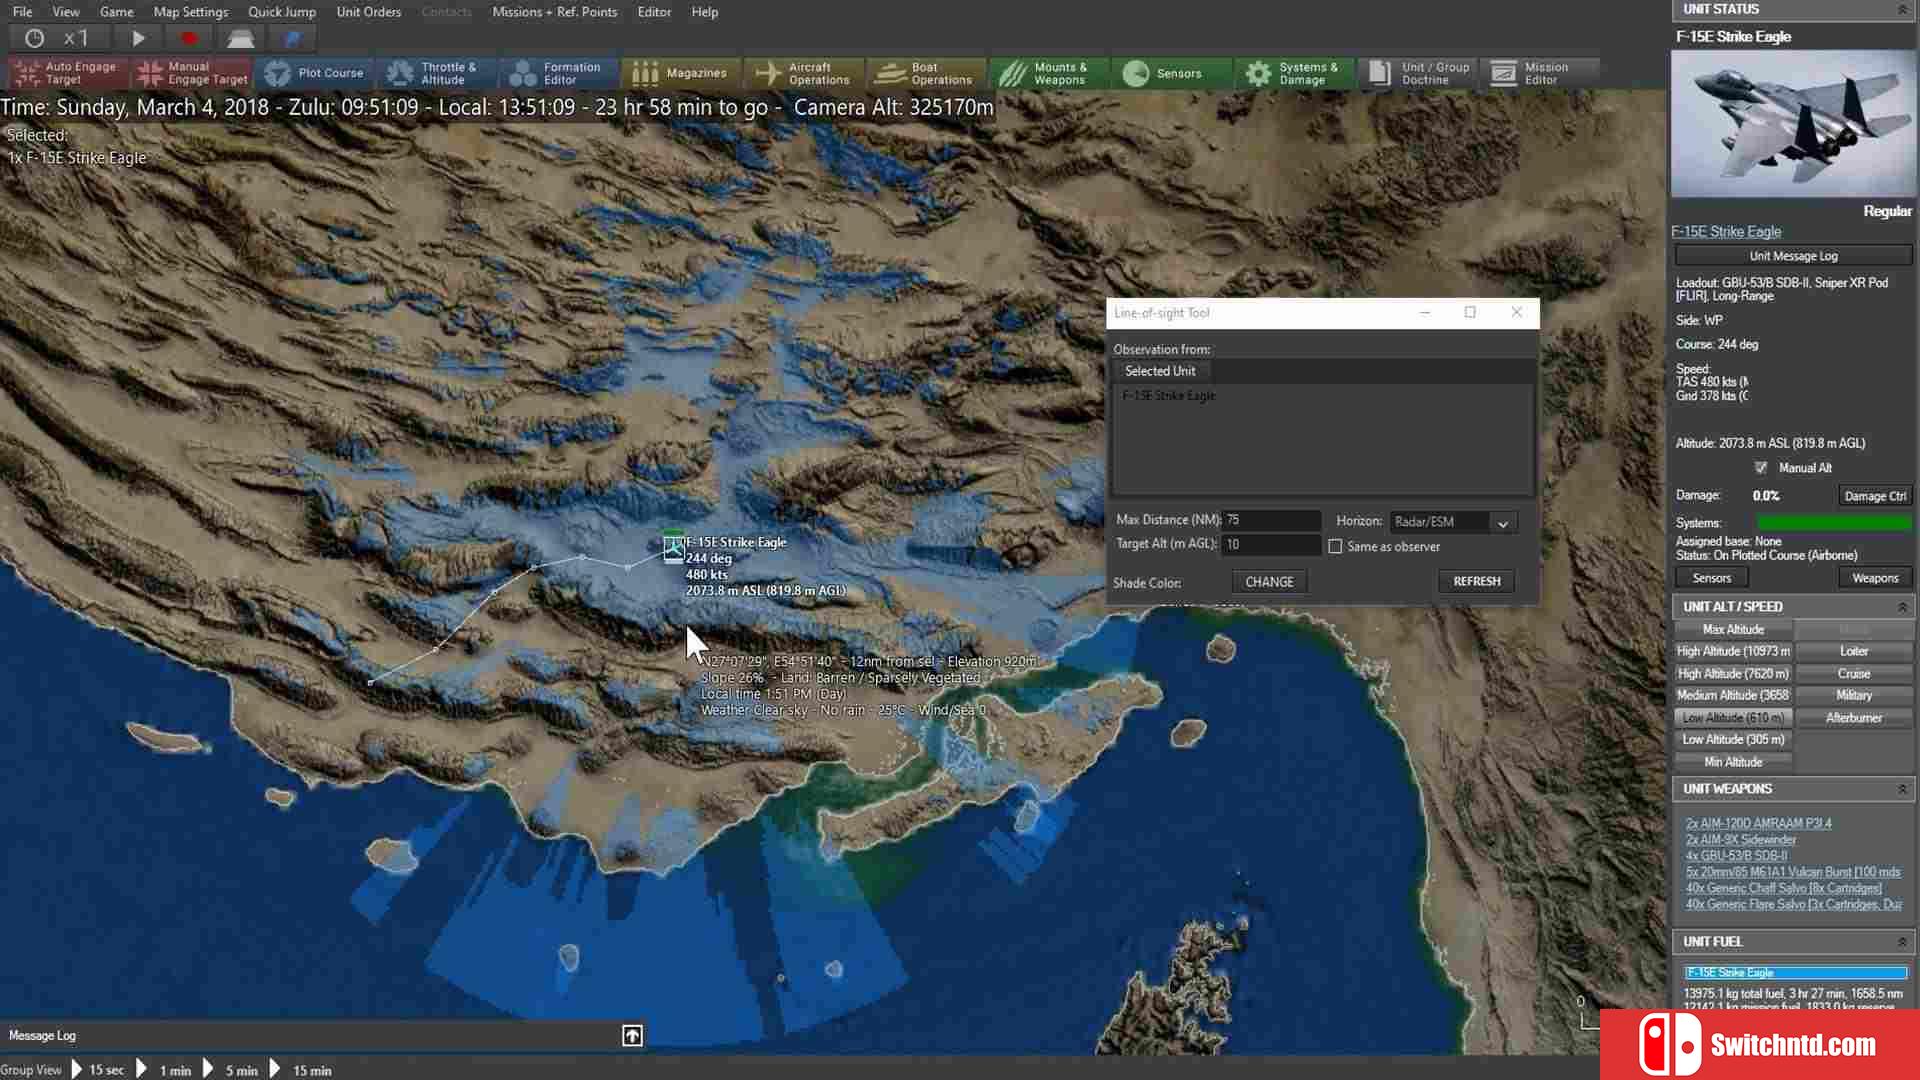The height and width of the screenshot is (1080, 1920).
Task: Run time step of 5 min
Action: click(232, 1069)
